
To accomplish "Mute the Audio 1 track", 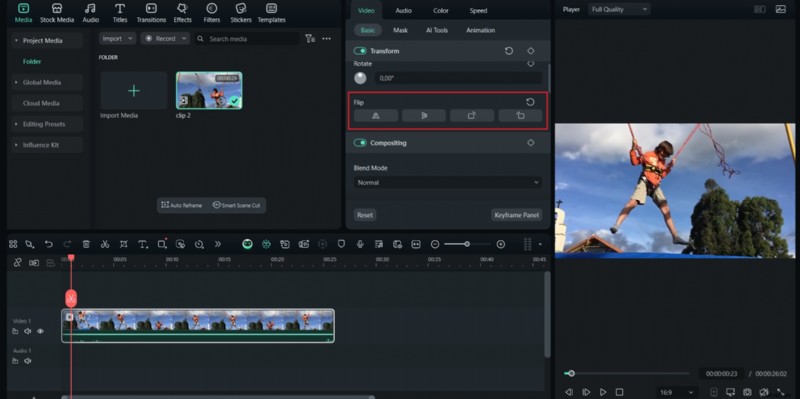I will coord(28,361).
